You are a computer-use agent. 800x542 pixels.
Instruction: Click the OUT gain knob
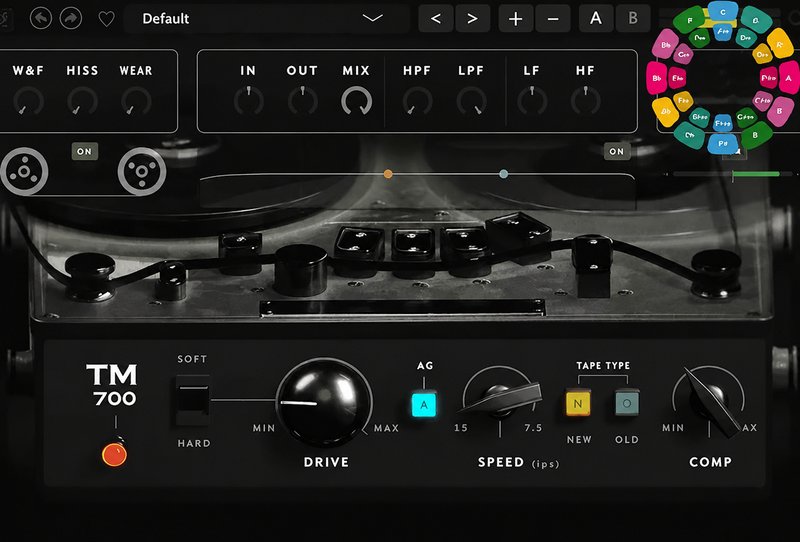coord(303,101)
